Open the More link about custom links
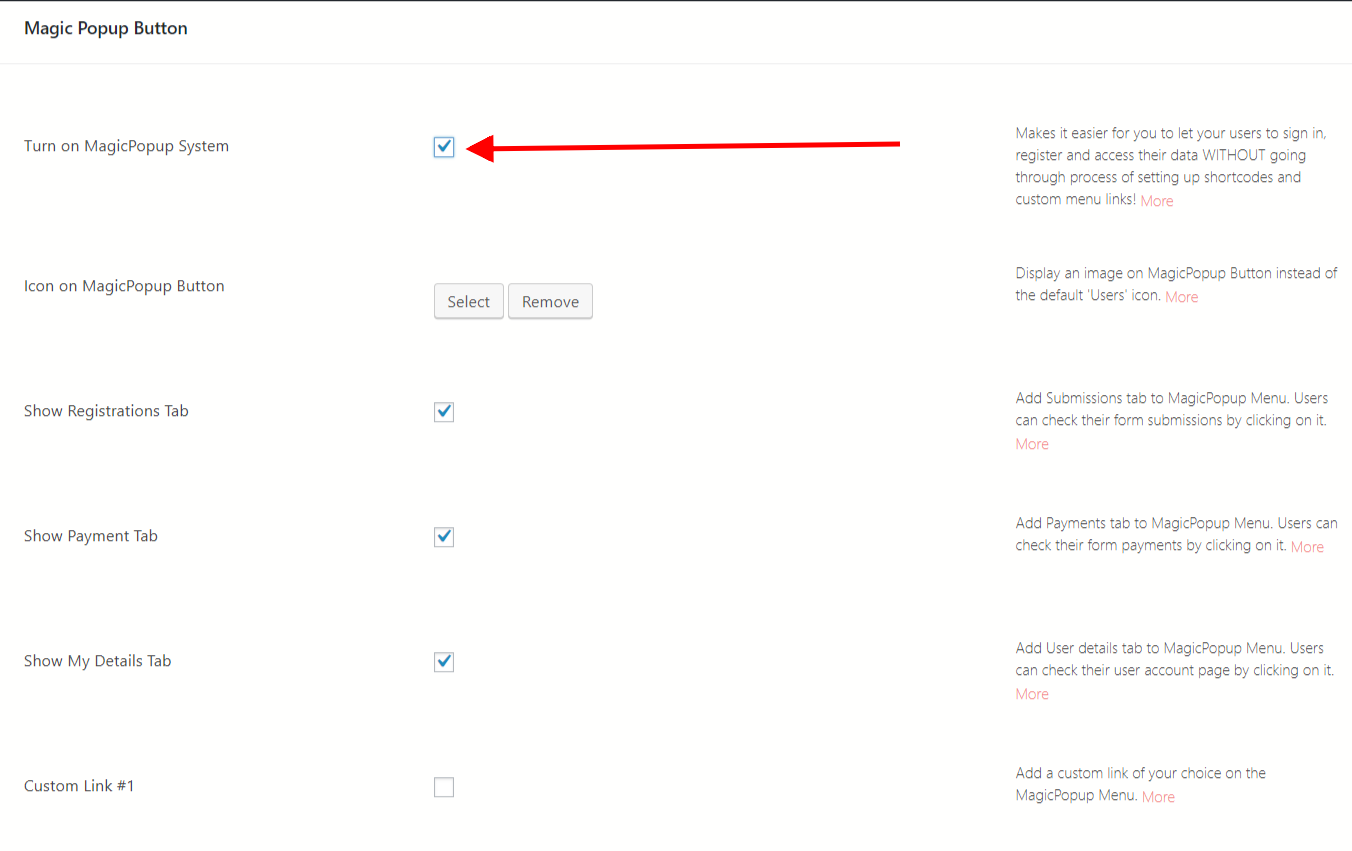Viewport: 1352px width, 851px height. 1157,796
